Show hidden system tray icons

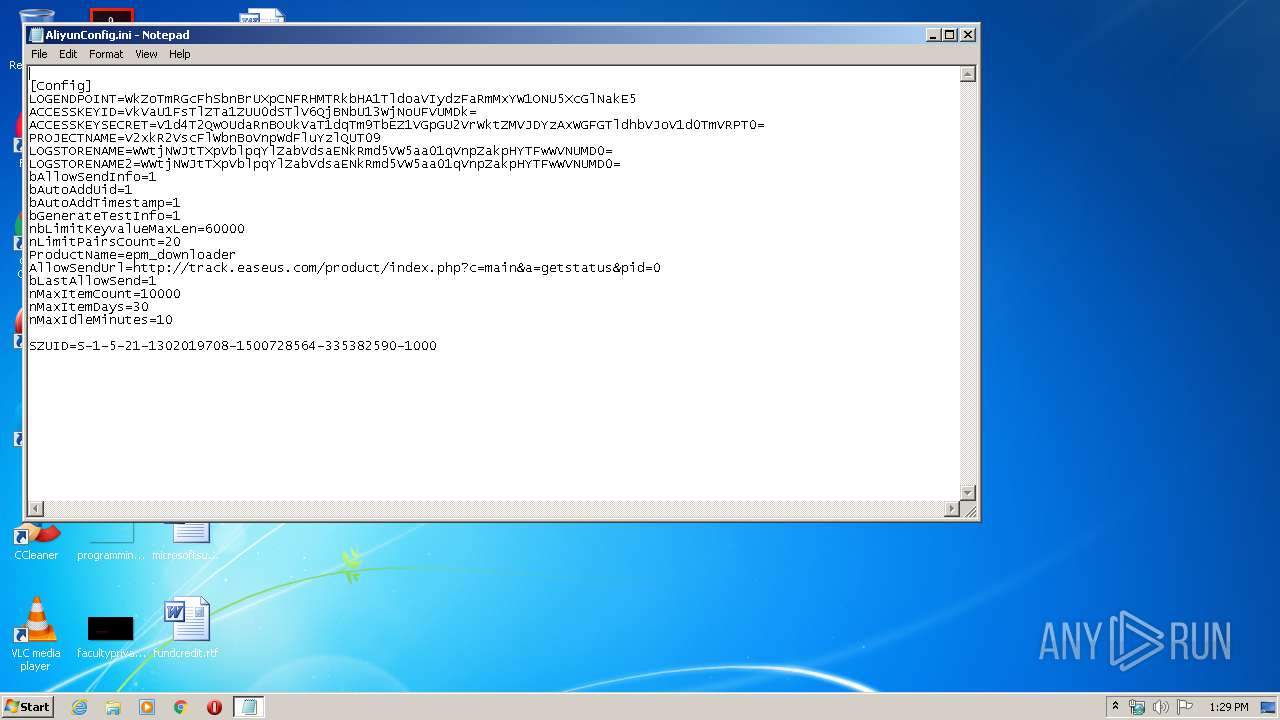pyautogui.click(x=1115, y=706)
